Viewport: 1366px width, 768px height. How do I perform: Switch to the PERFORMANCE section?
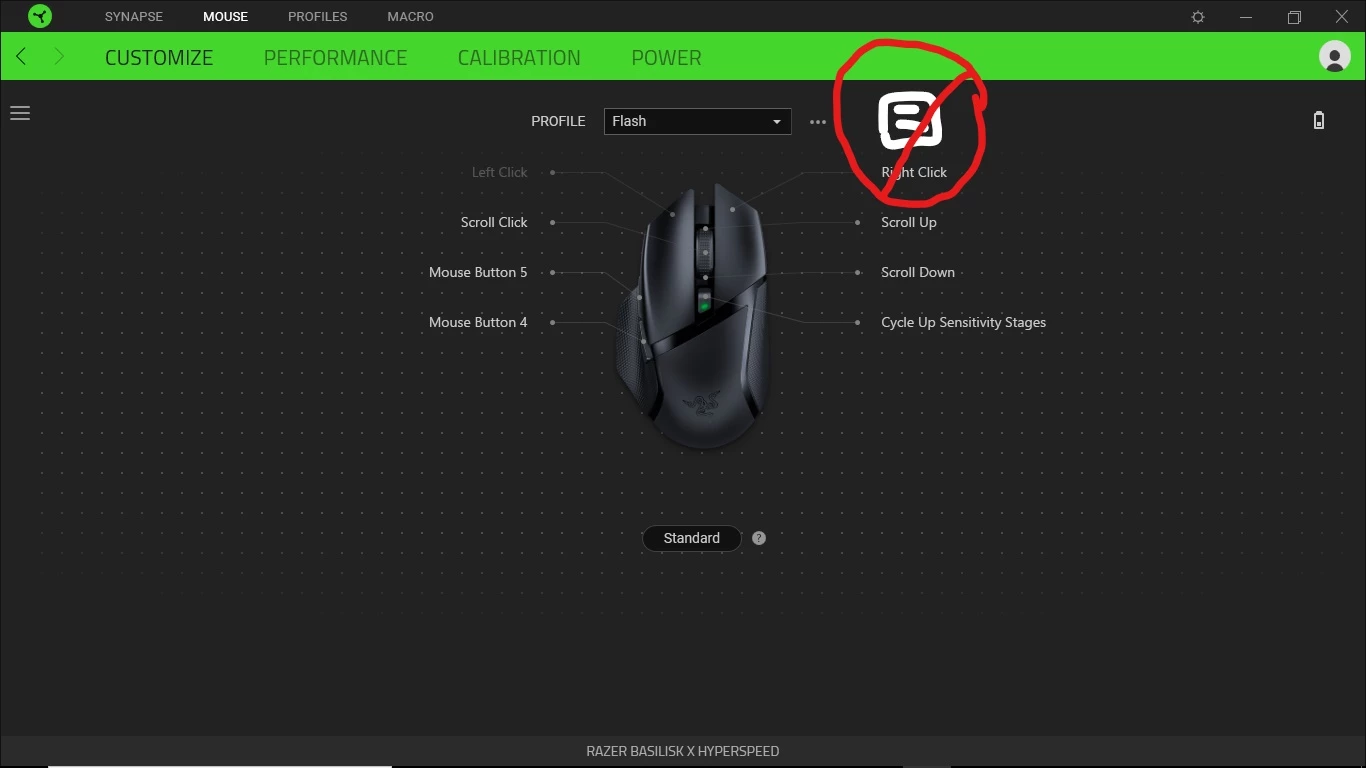coord(335,58)
